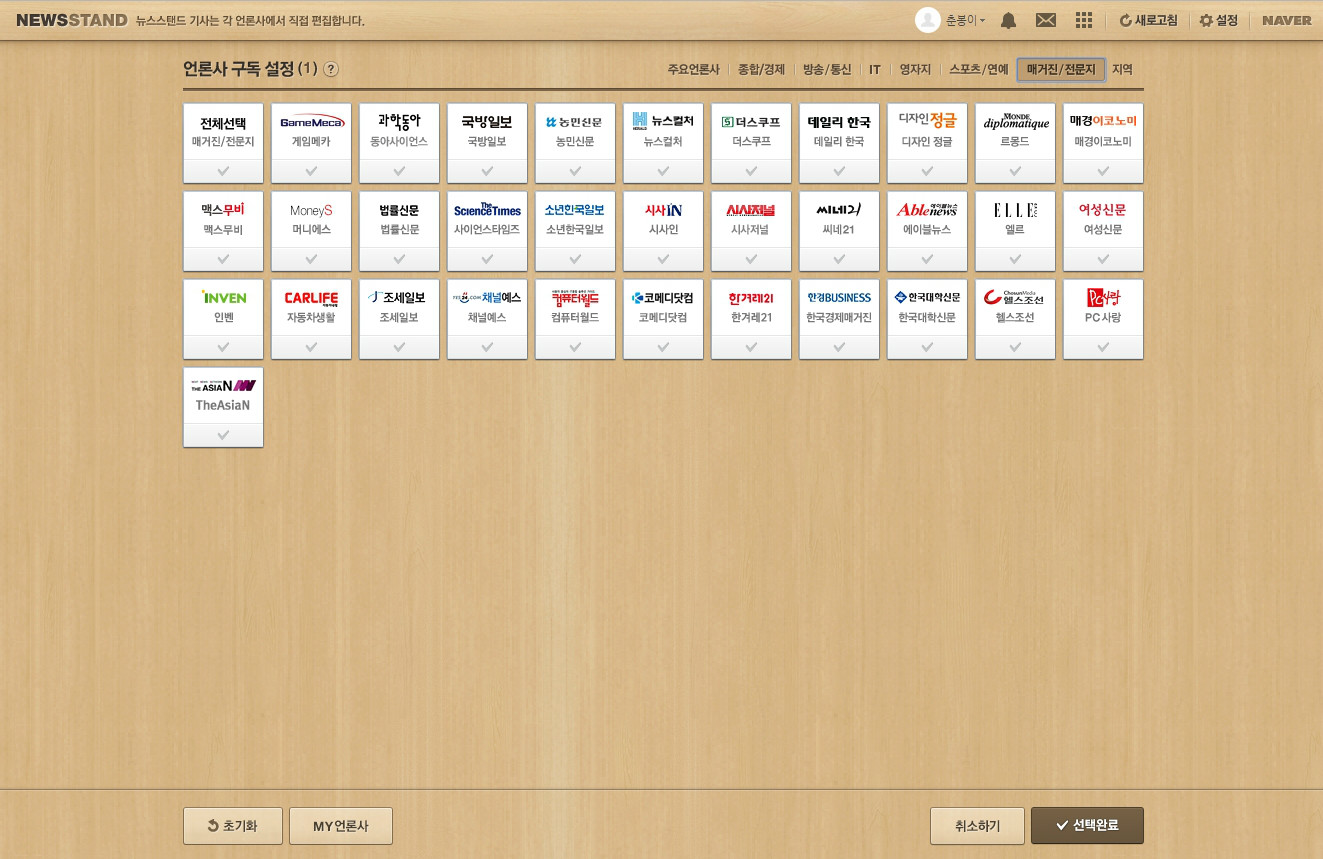Click the 디자인 정글 logo
1323x859 pixels.
(927, 121)
